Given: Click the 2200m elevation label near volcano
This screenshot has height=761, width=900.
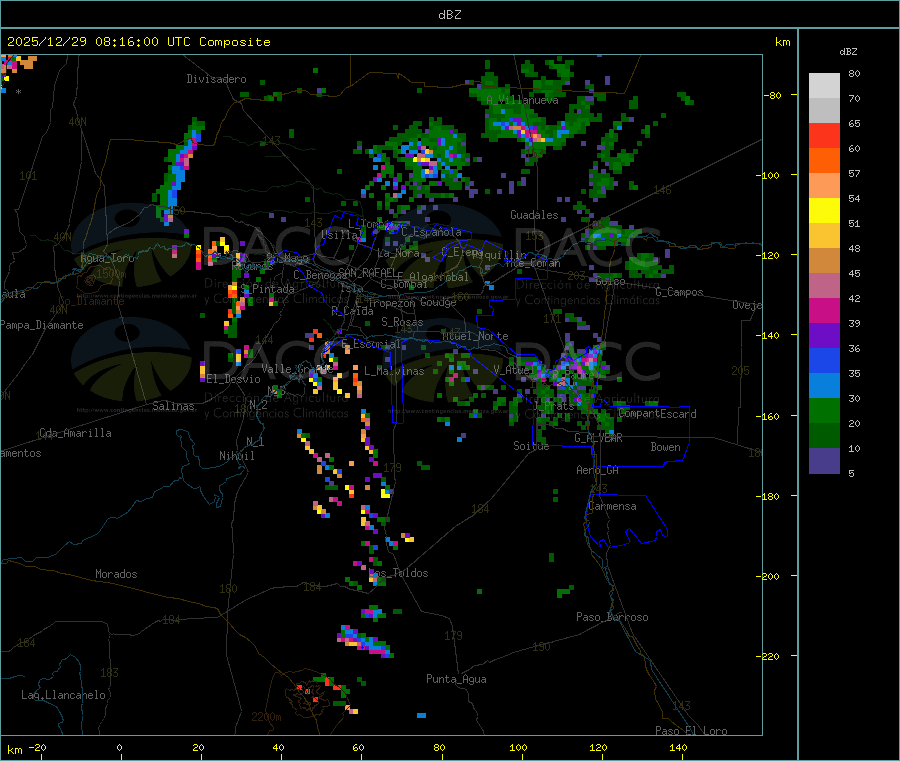Looking at the screenshot, I should coord(266,717).
